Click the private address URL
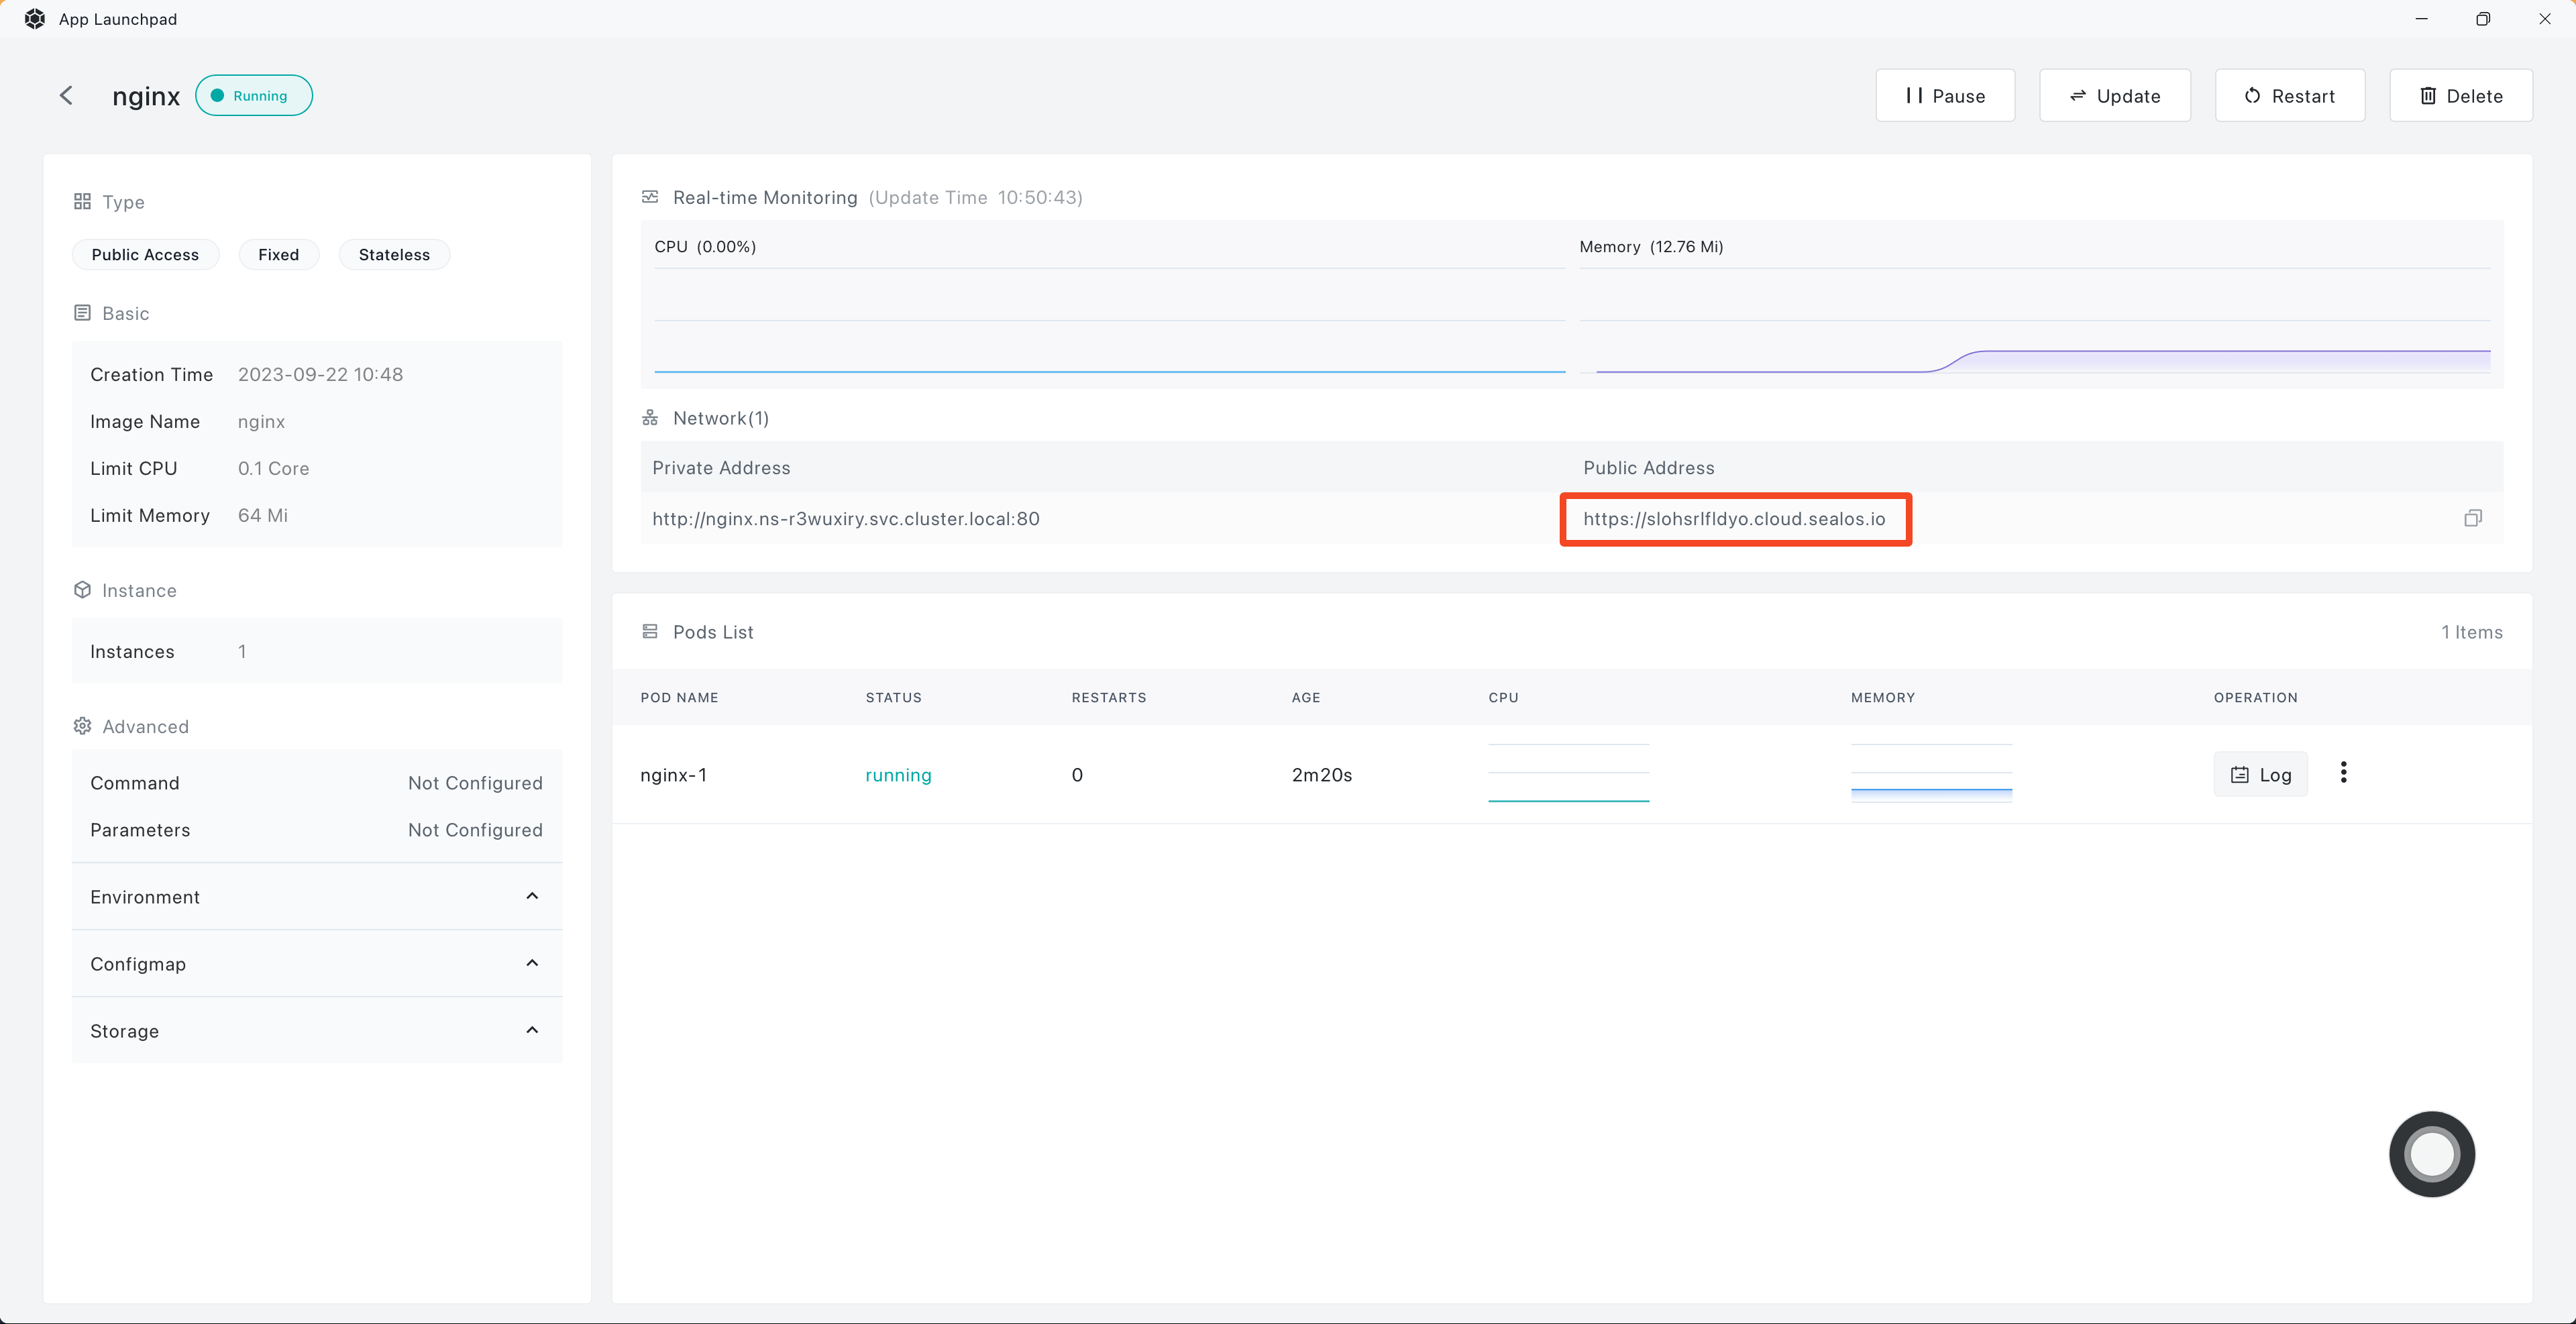Image resolution: width=2576 pixels, height=1324 pixels. pyautogui.click(x=845, y=519)
